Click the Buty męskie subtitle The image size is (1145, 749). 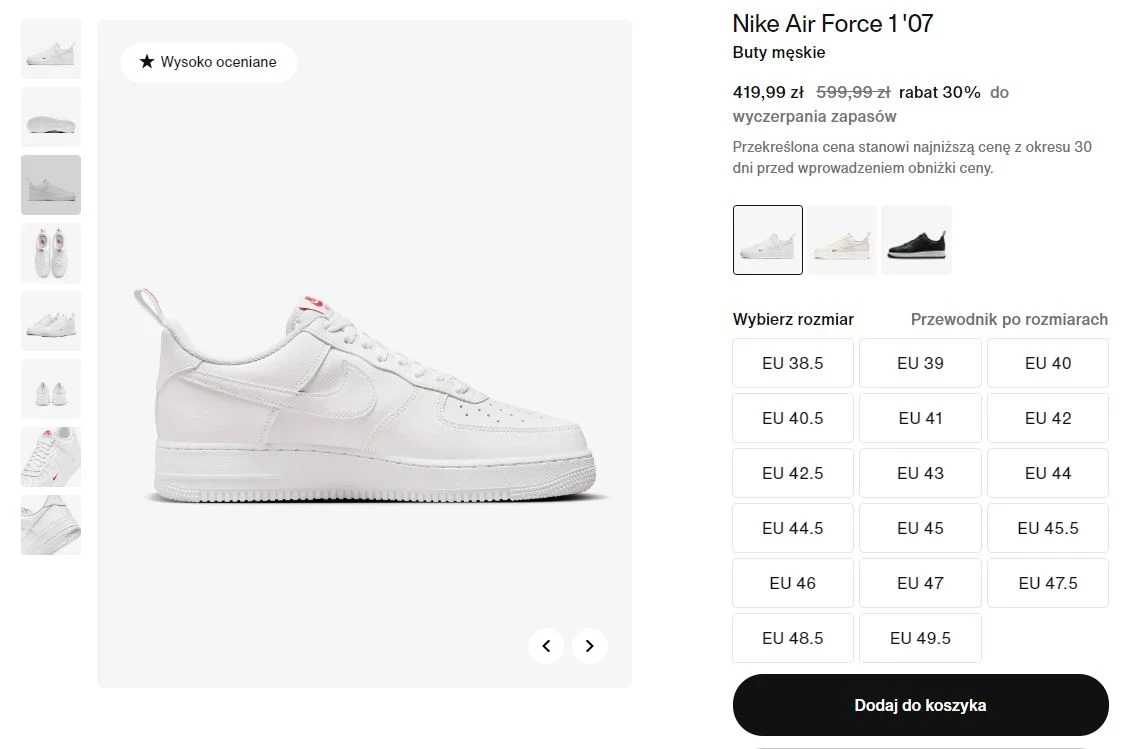(x=778, y=52)
